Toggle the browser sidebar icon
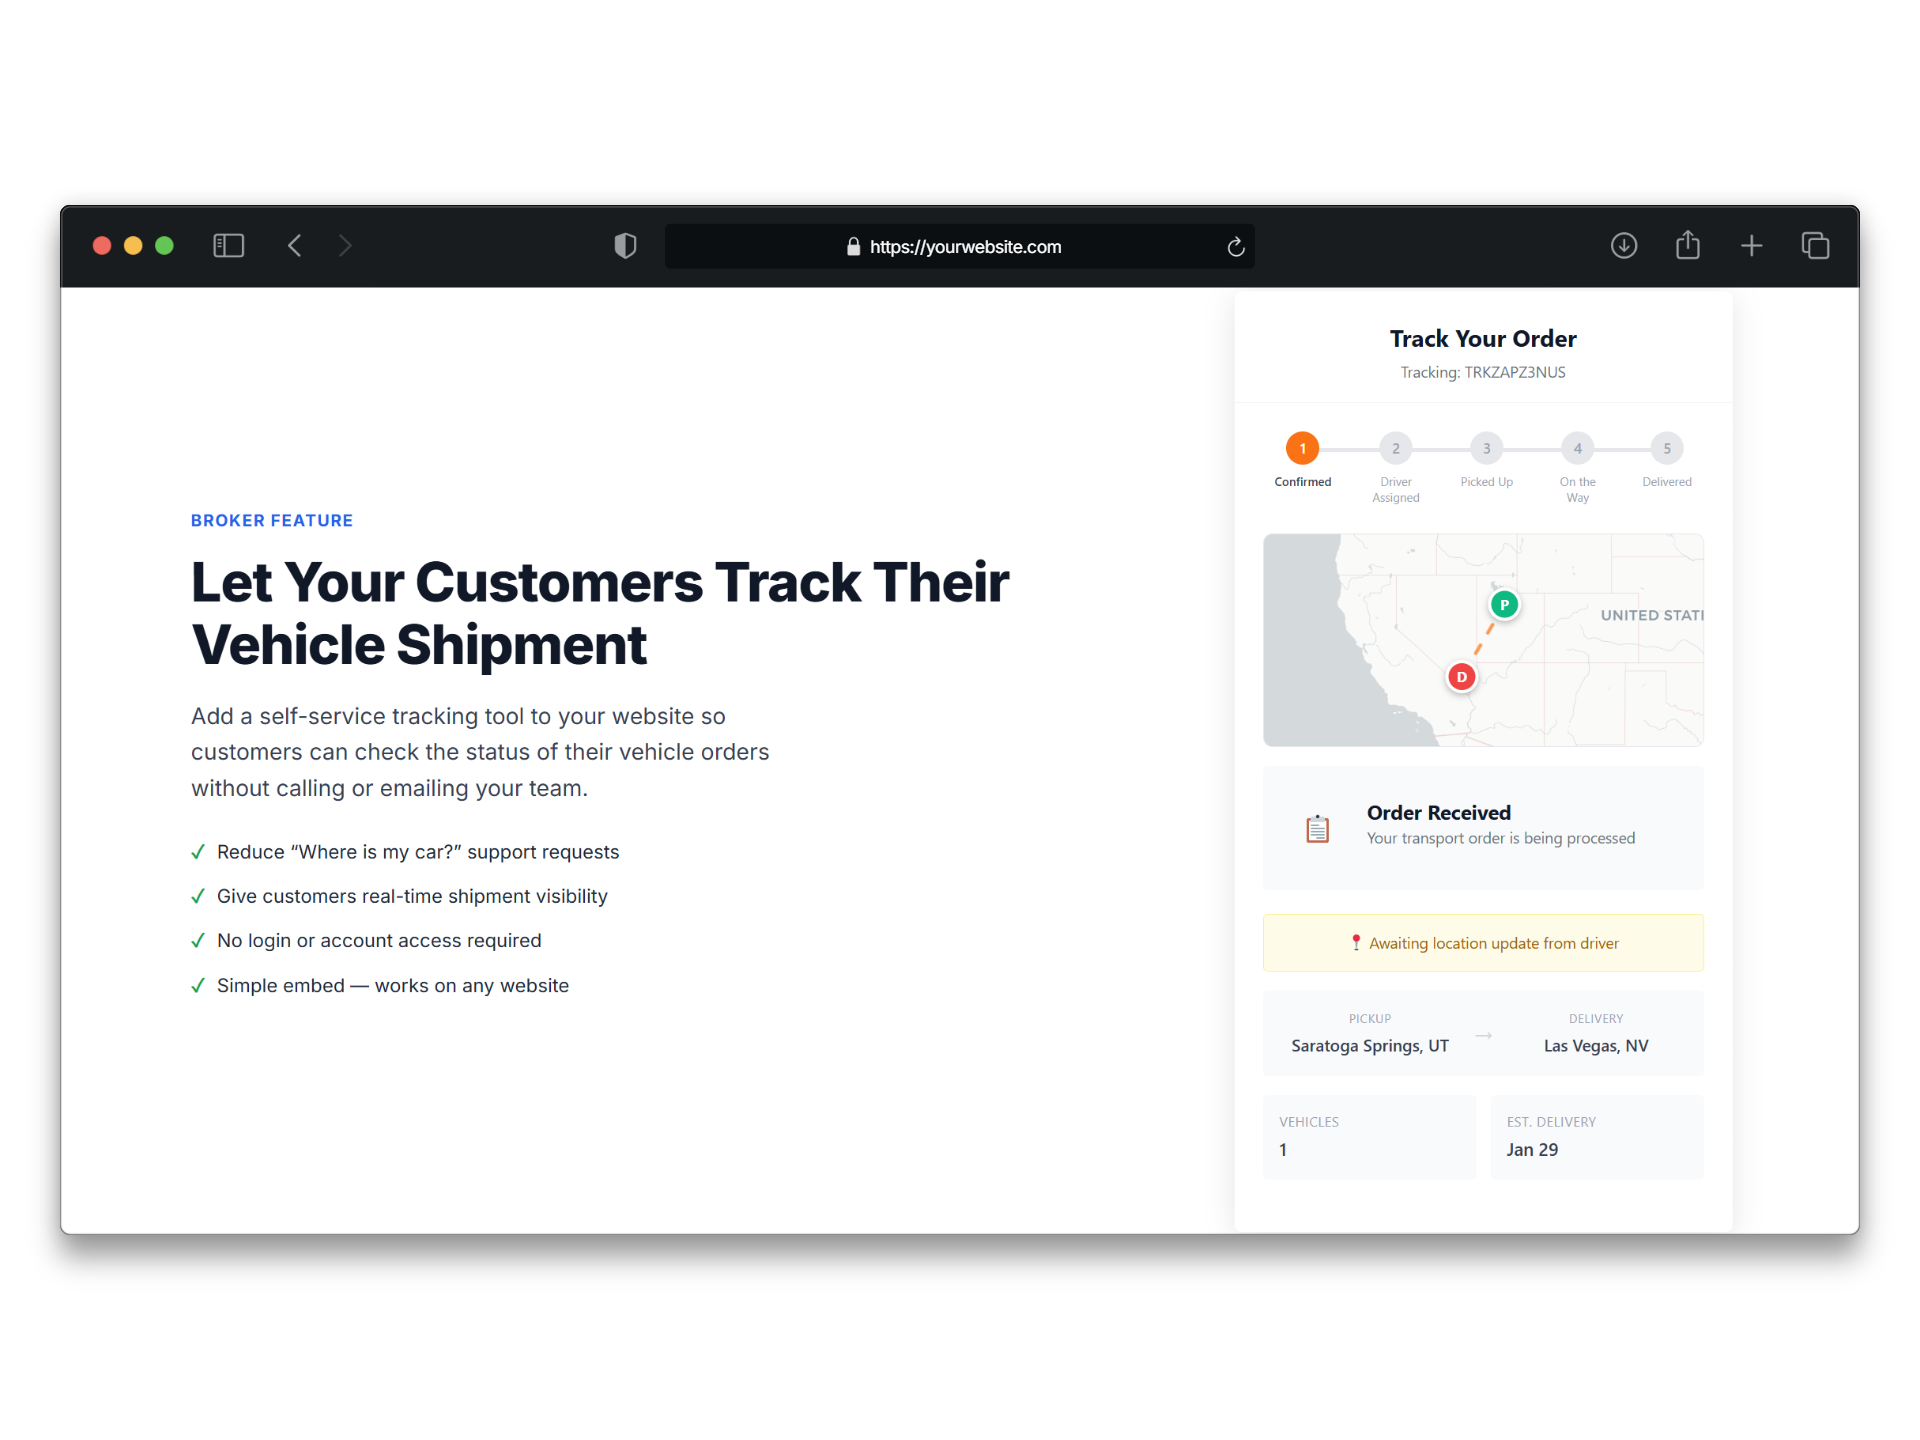The width and height of the screenshot is (1920, 1440). pyautogui.click(x=228, y=246)
